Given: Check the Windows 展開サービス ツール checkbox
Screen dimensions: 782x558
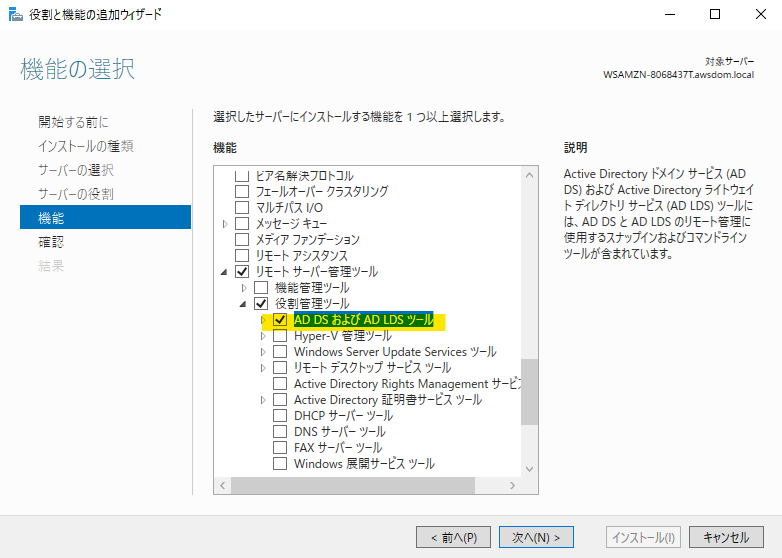Looking at the screenshot, I should (x=280, y=464).
